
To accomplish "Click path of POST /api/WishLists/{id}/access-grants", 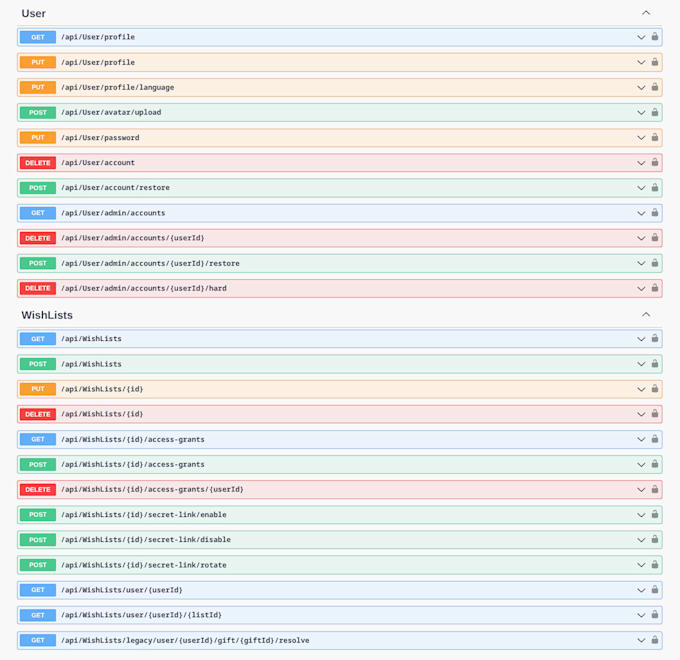I will click(x=132, y=464).
